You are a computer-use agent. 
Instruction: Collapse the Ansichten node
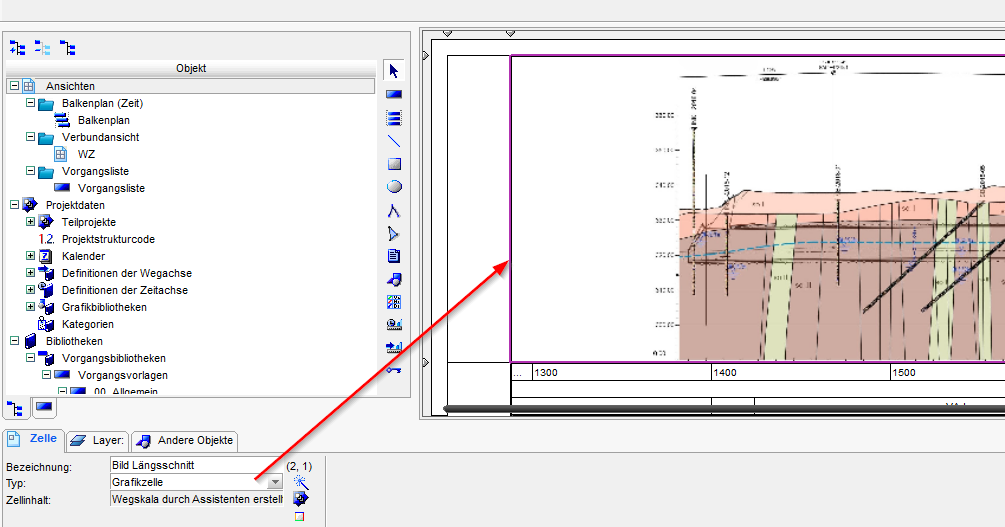[x=14, y=85]
